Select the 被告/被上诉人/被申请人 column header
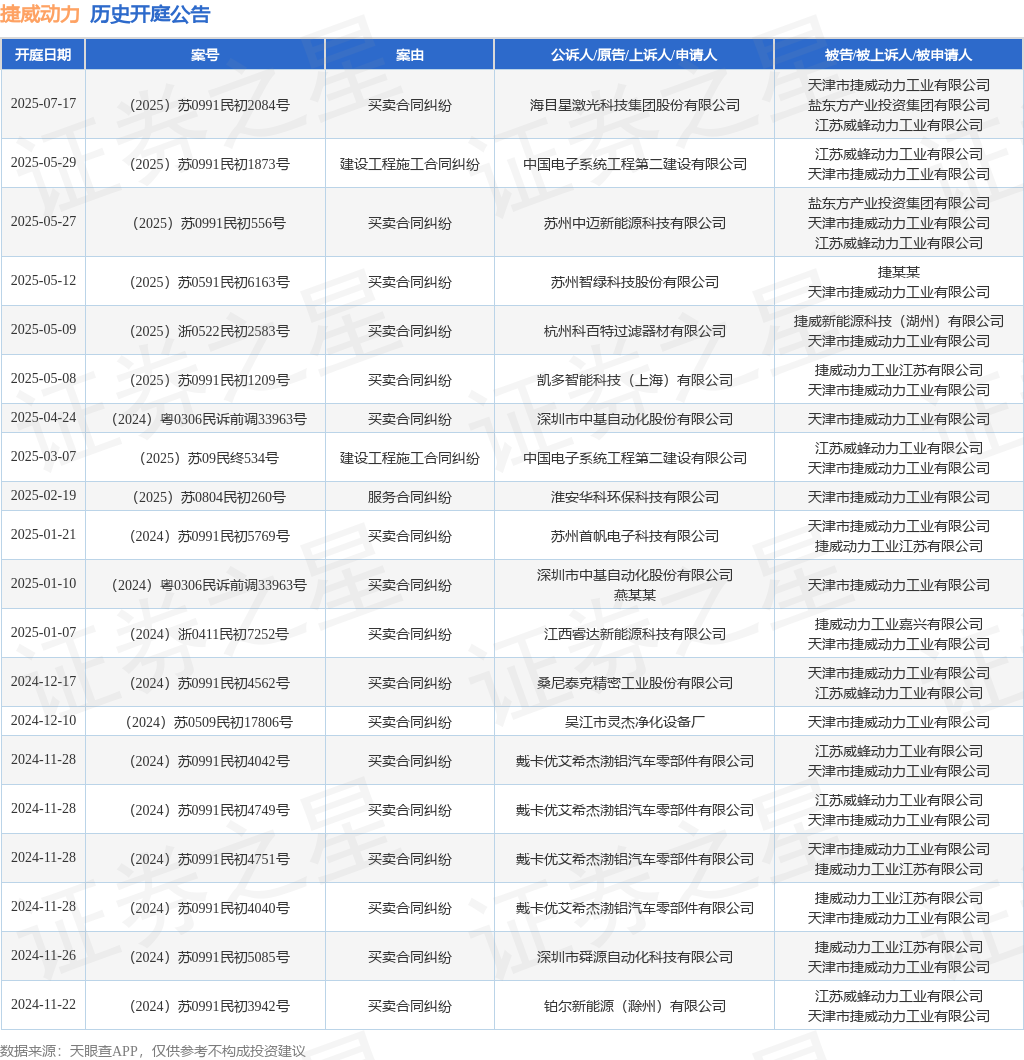The width and height of the screenshot is (1024, 1060). tap(898, 55)
